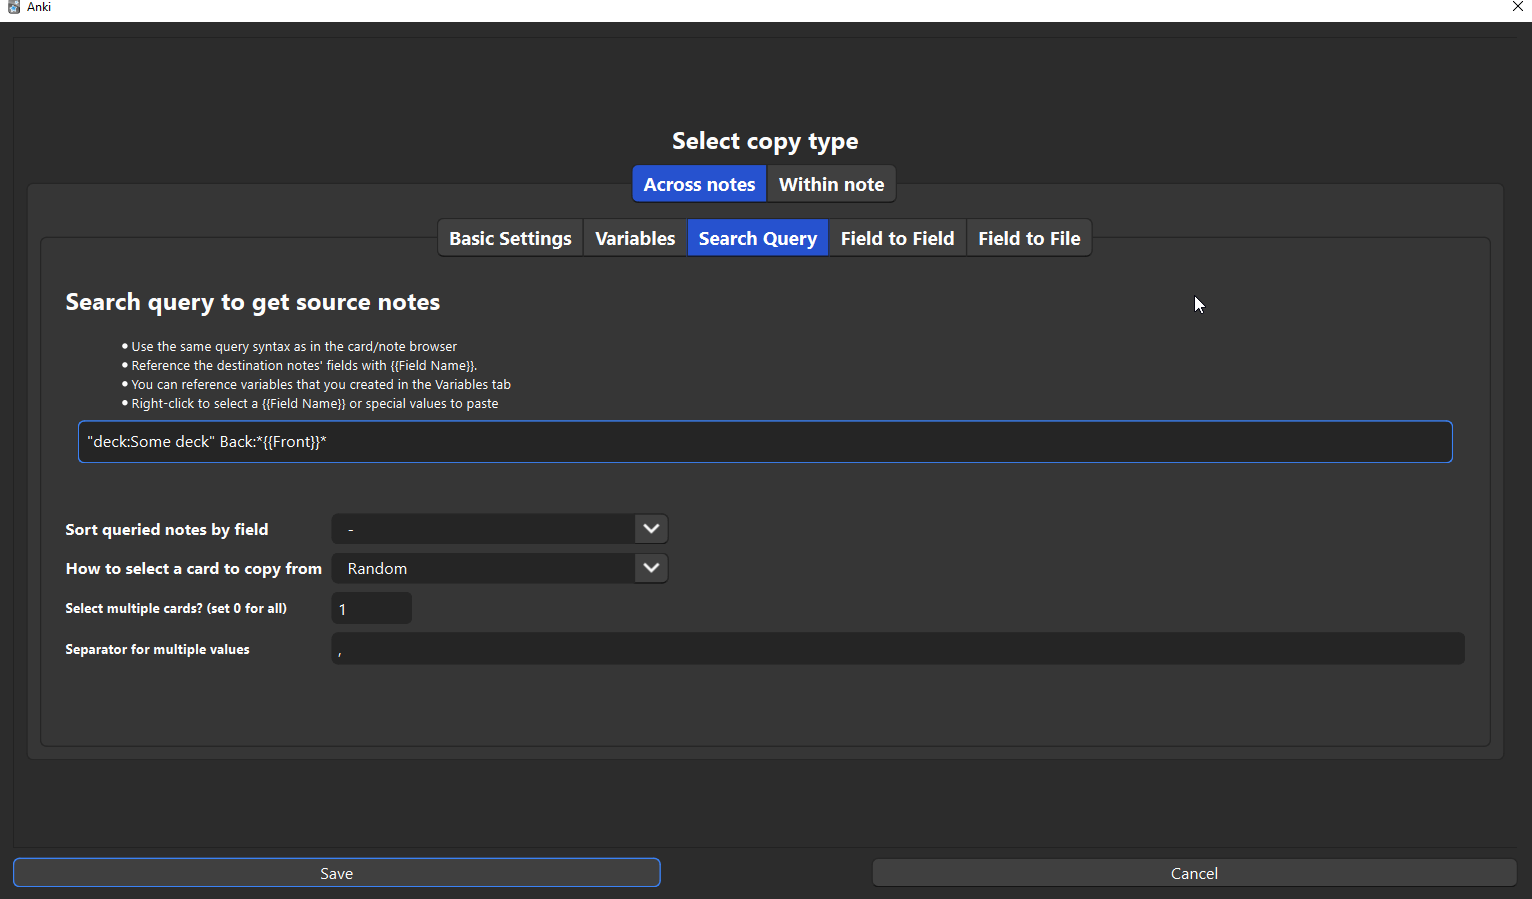Go to the Field to Field tab
The width and height of the screenshot is (1532, 899).
tap(897, 238)
